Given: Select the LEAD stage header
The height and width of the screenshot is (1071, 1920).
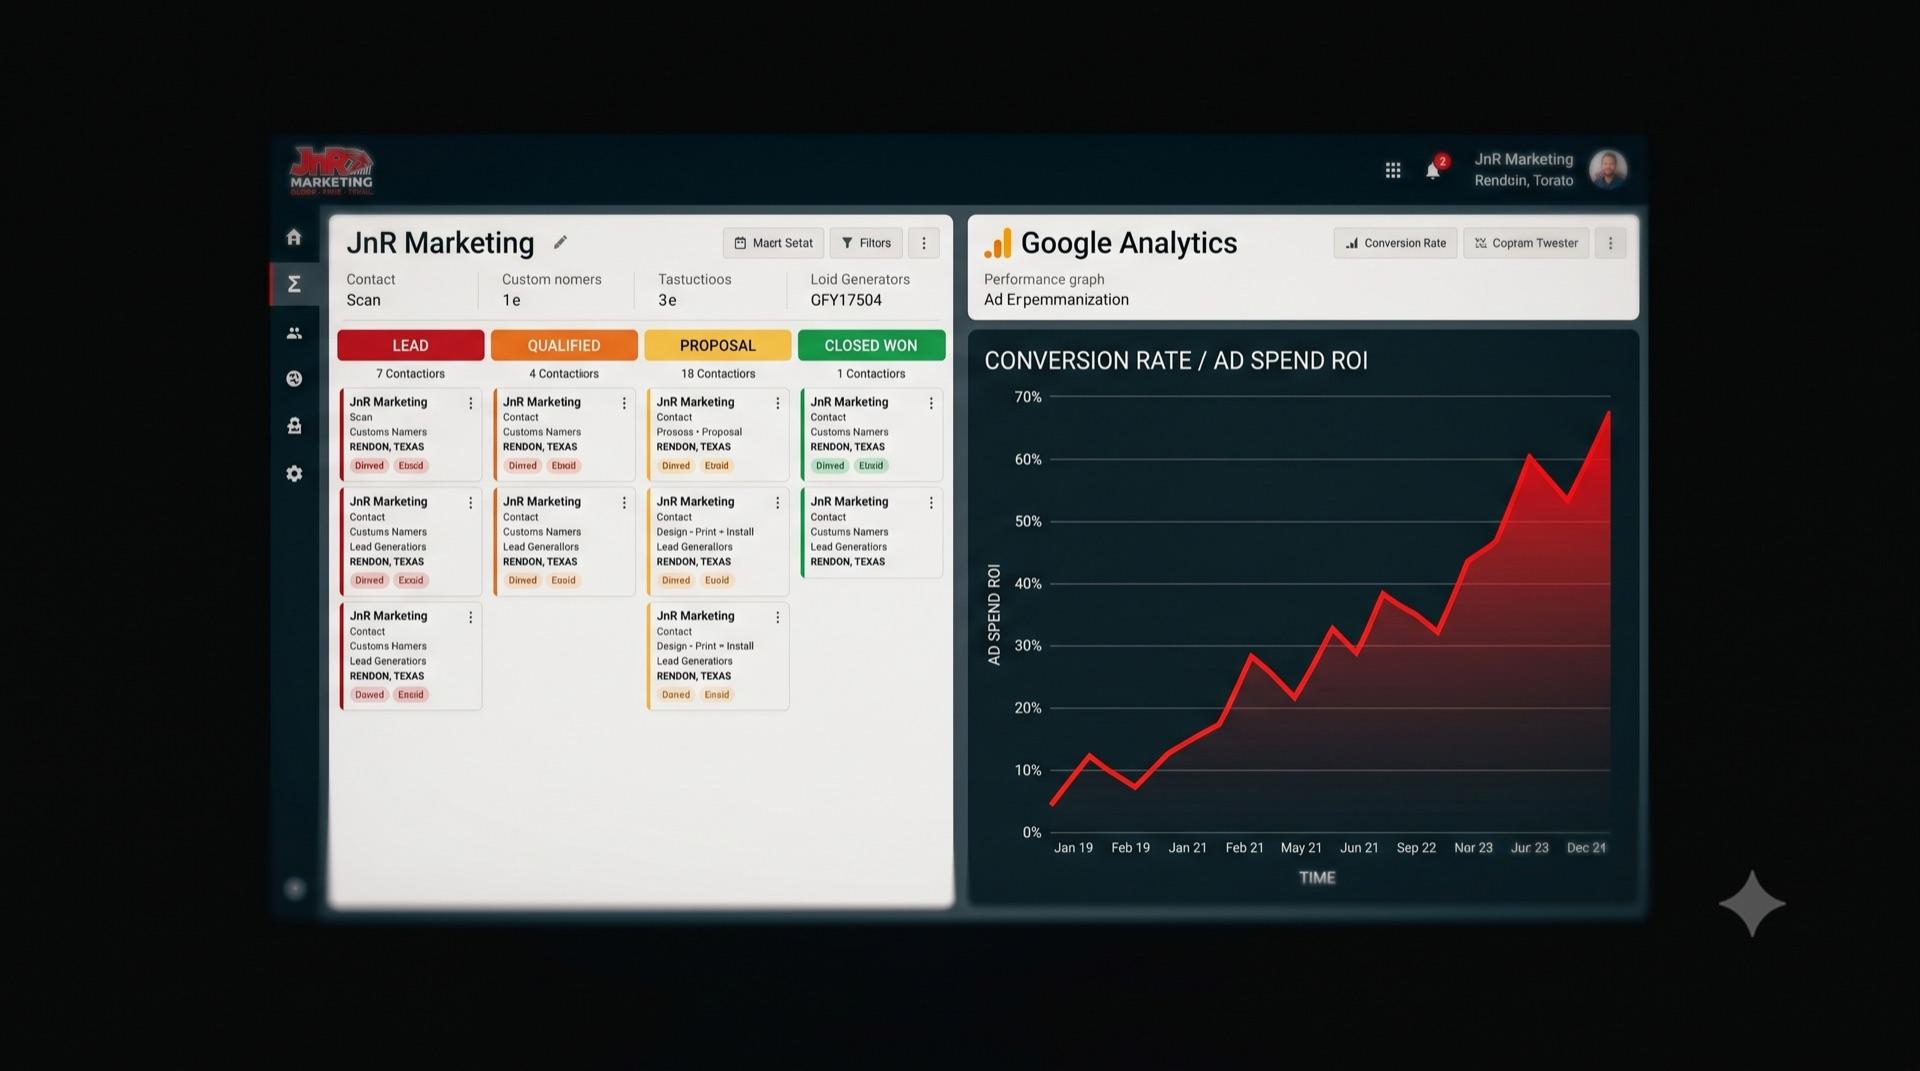Looking at the screenshot, I should click(410, 345).
